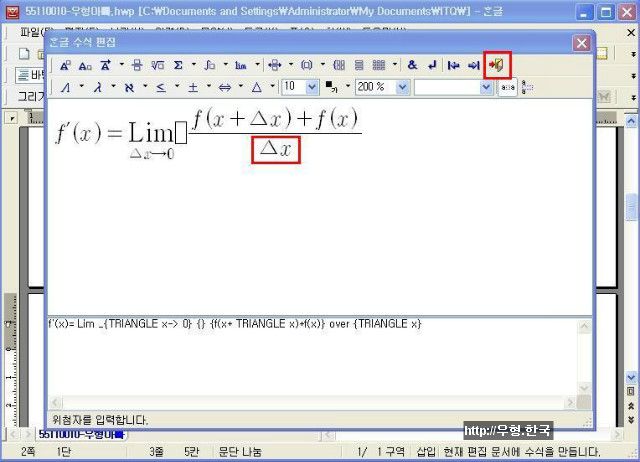
Task: Insert a parentheses bracket template
Action: [x=307, y=65]
